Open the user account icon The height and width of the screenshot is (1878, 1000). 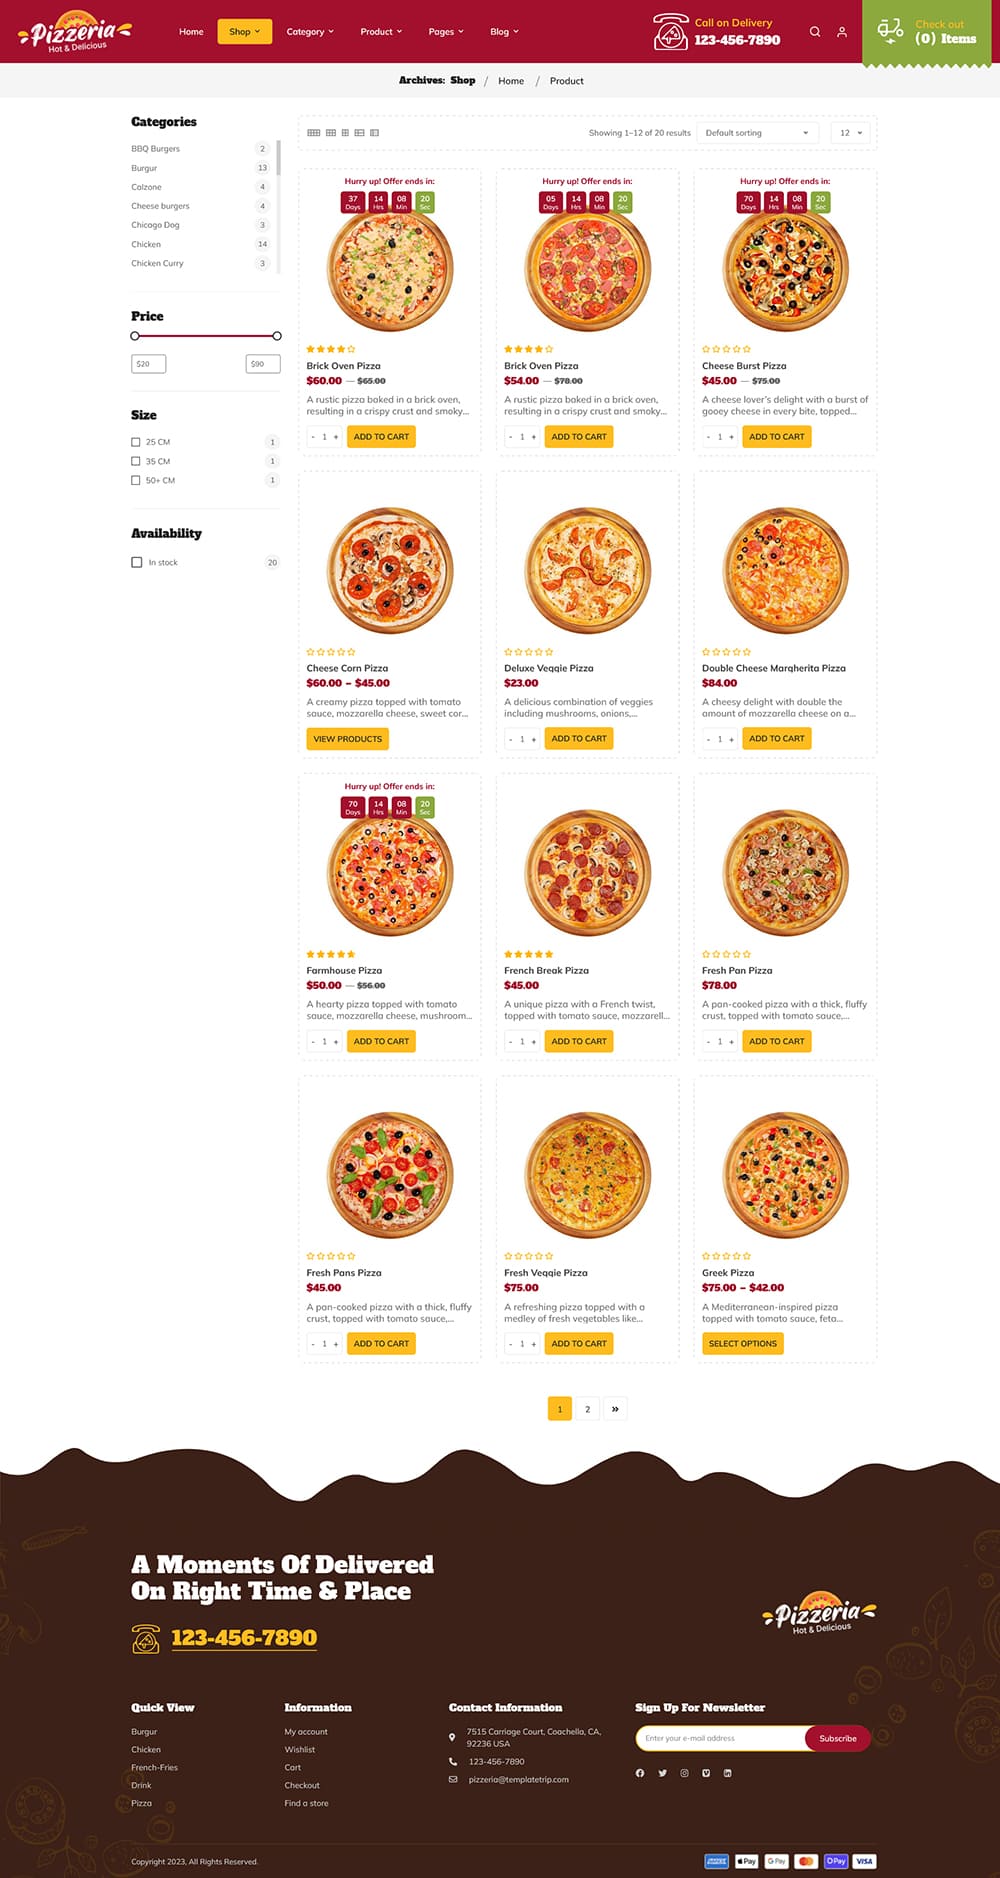(842, 32)
